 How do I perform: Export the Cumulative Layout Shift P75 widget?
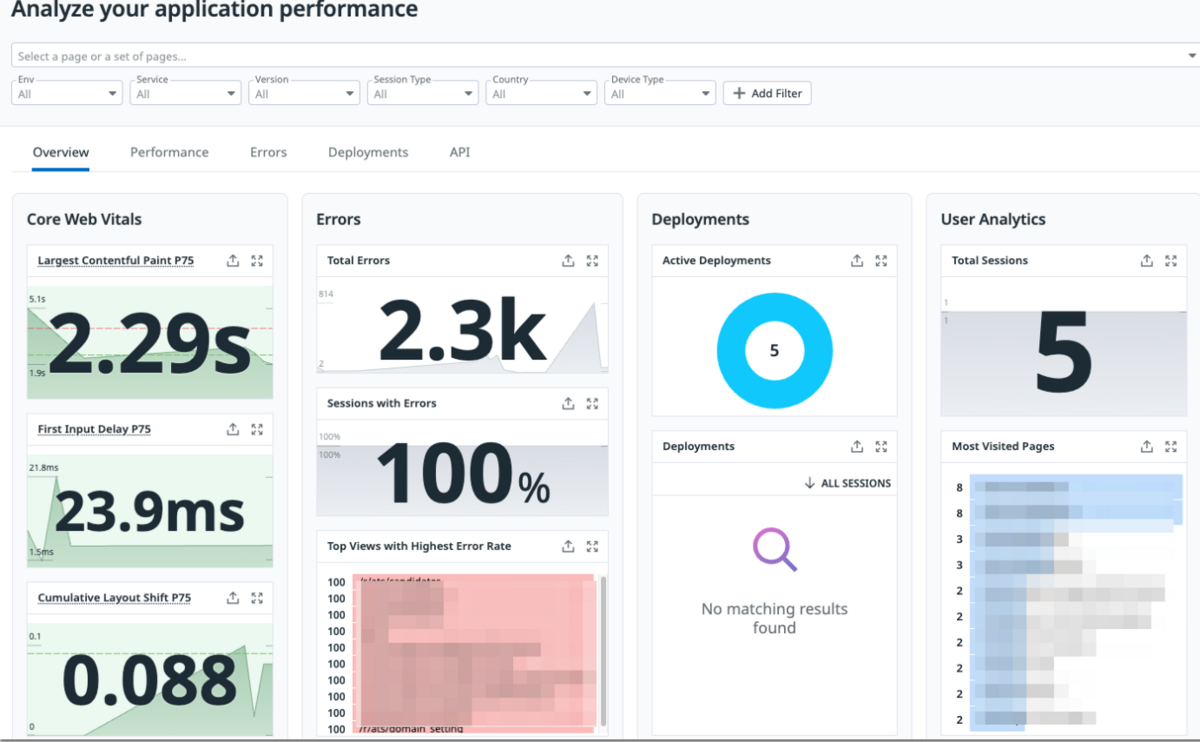233,598
